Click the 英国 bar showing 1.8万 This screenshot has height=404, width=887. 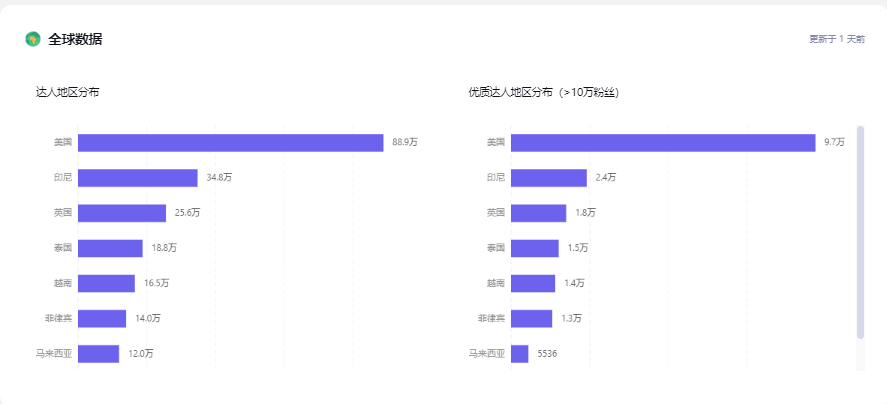pos(539,213)
